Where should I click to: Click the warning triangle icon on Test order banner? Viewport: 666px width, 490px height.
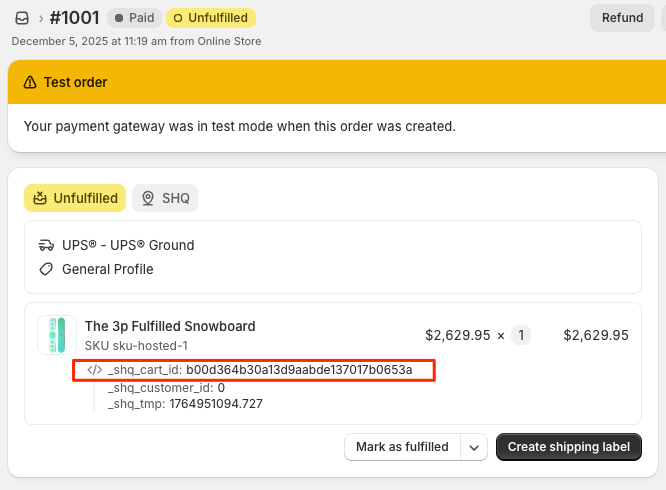pos(30,82)
